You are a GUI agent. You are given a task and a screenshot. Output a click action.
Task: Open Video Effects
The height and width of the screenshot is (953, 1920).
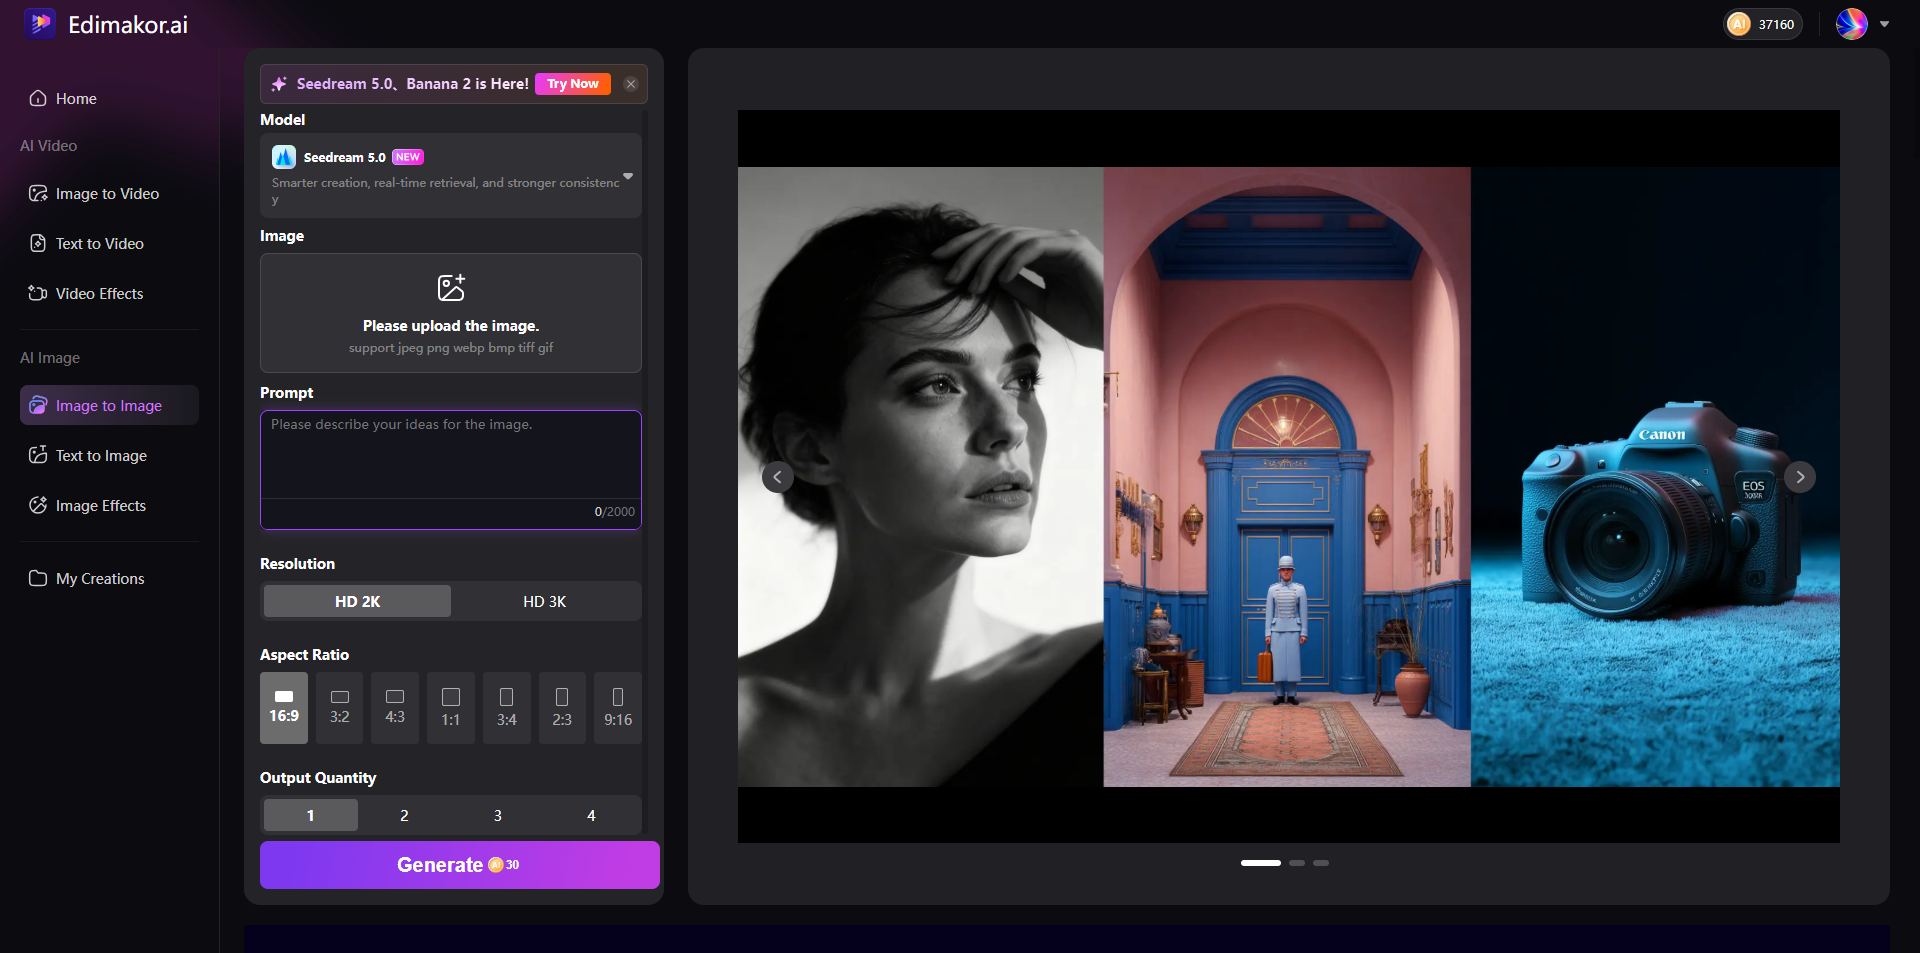[x=97, y=293]
